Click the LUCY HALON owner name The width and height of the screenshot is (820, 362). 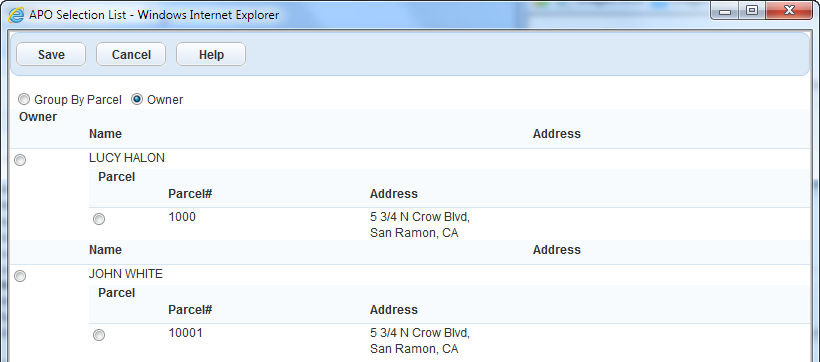pos(127,158)
